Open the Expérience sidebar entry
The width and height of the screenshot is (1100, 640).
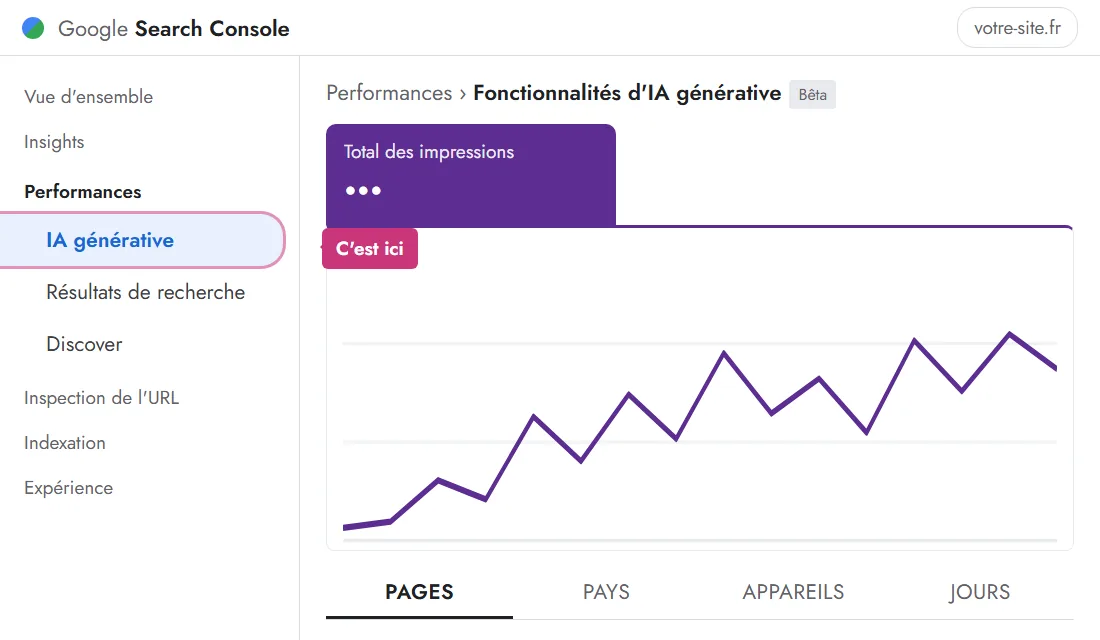[69, 488]
